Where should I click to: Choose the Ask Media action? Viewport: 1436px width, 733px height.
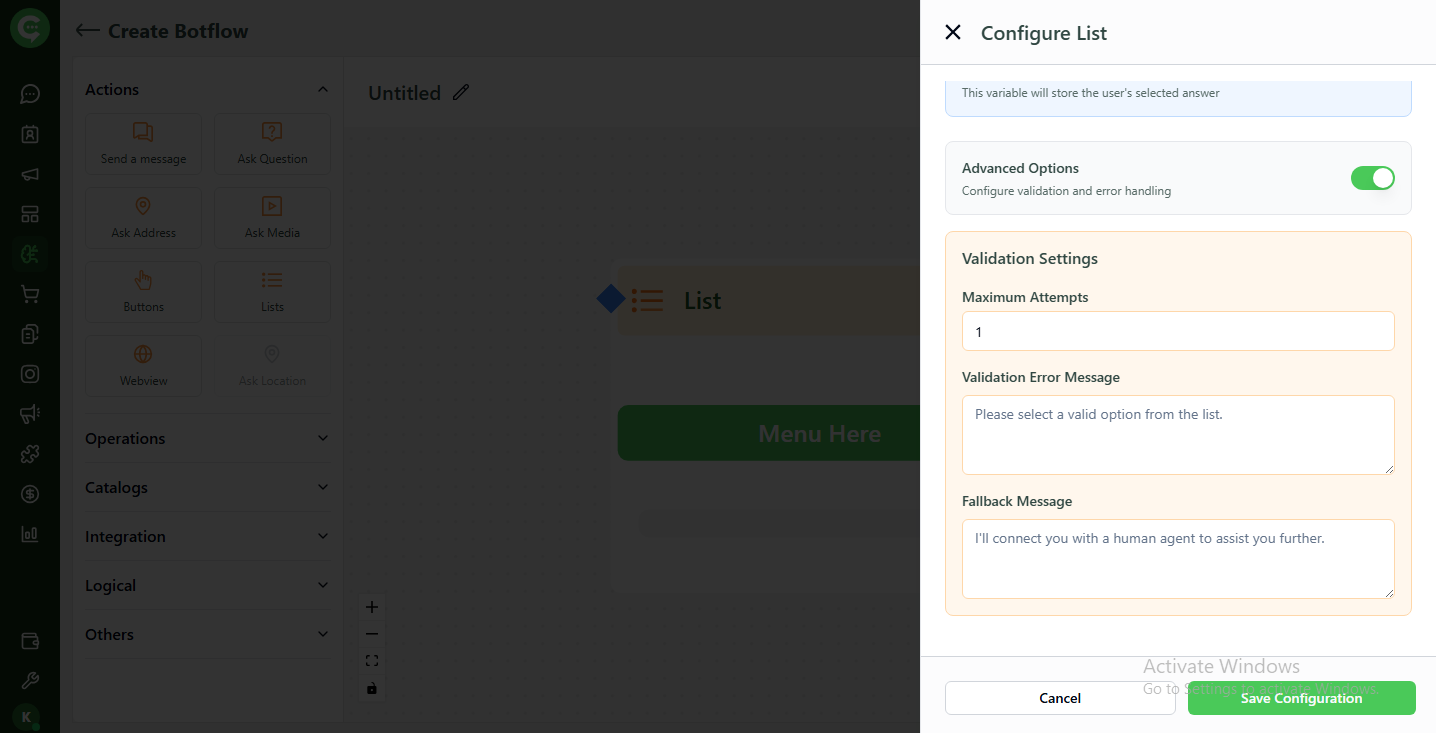[271, 218]
